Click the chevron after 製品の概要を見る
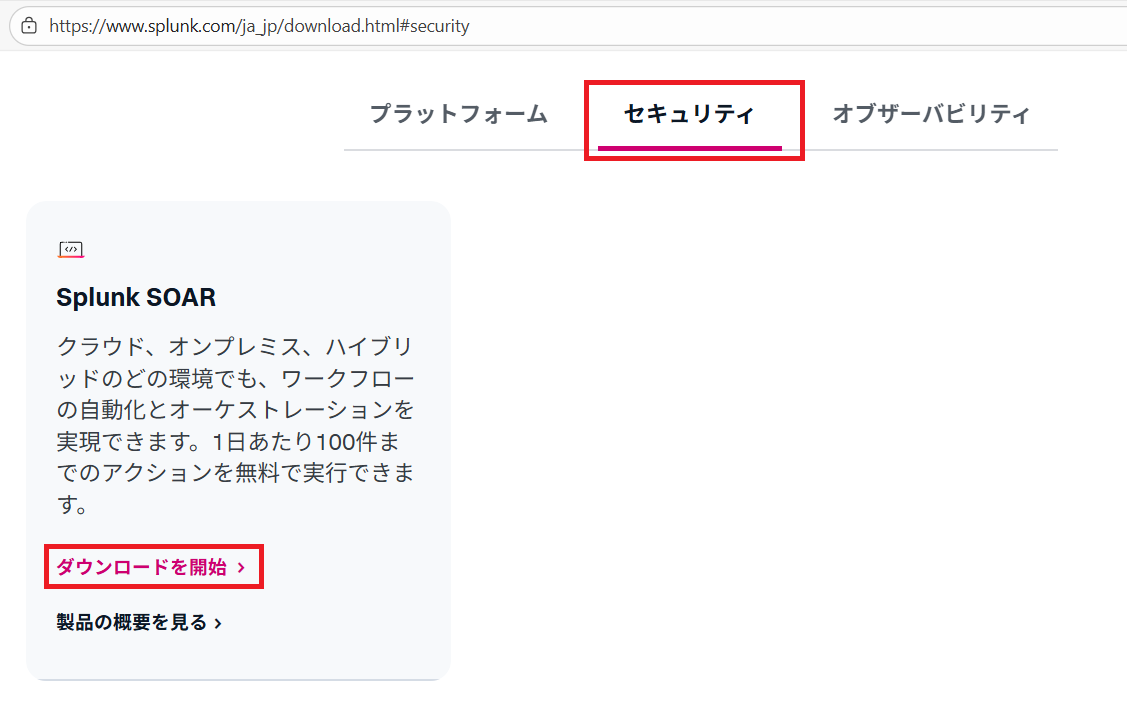This screenshot has height=723, width=1127. pos(218,623)
